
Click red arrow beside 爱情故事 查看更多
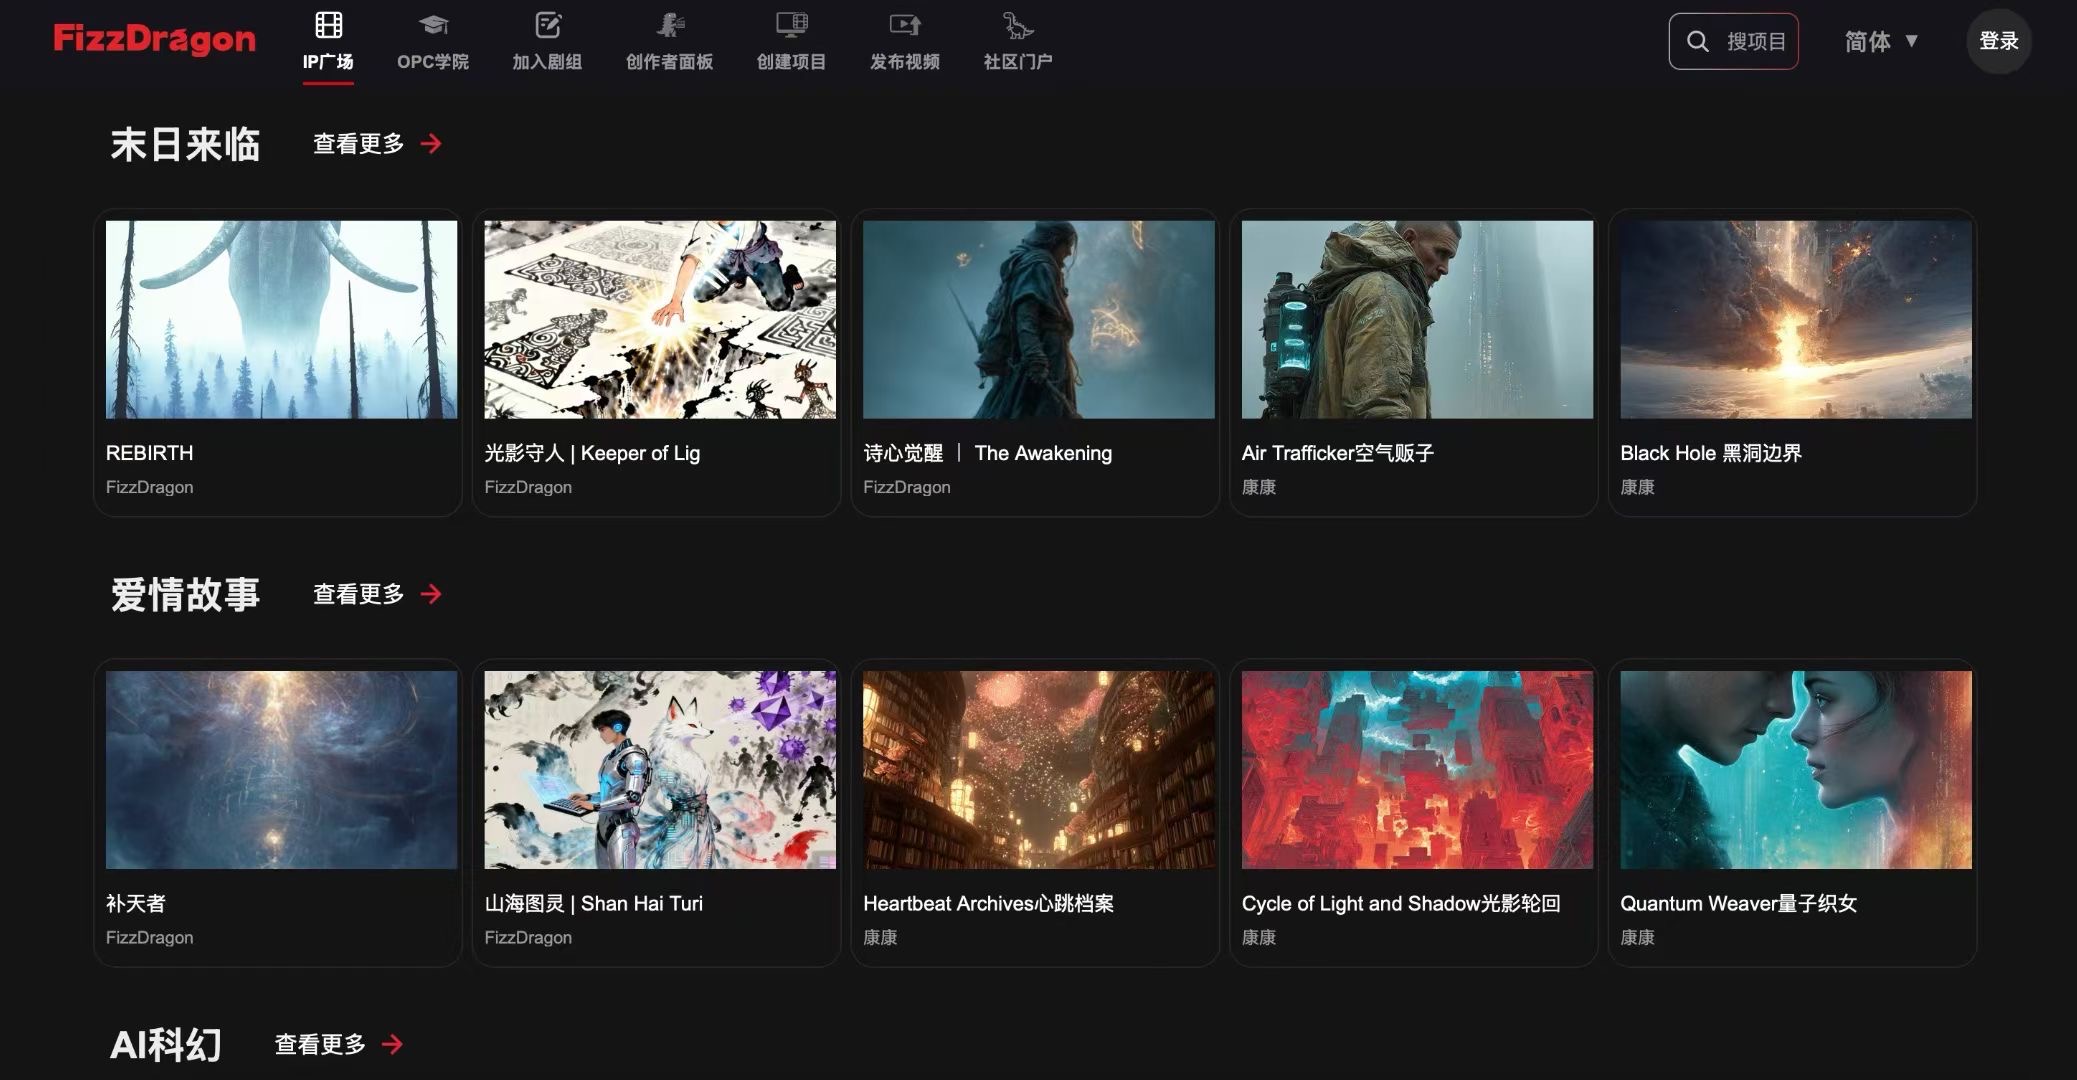[x=431, y=594]
